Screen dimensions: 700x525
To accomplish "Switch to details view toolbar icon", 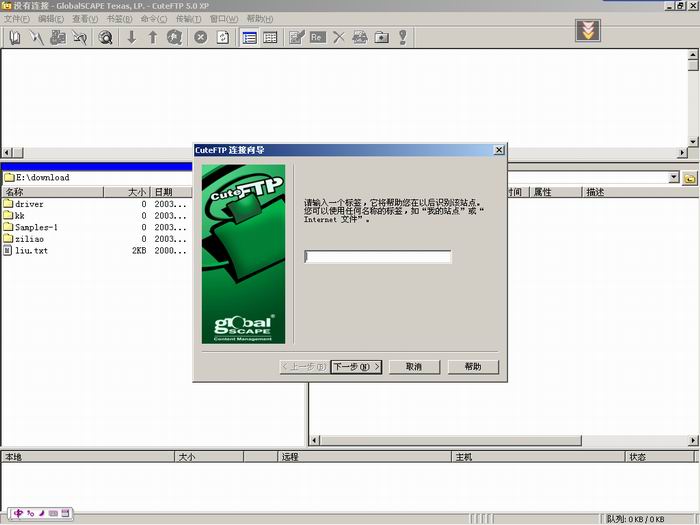I will [x=270, y=38].
